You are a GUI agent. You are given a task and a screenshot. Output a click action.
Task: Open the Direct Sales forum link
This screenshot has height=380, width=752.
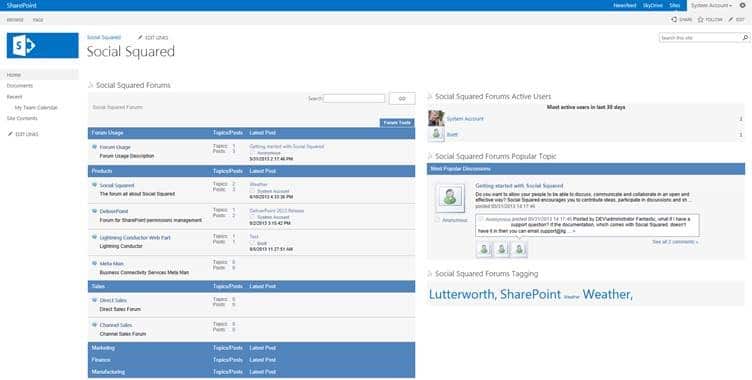[x=113, y=300]
